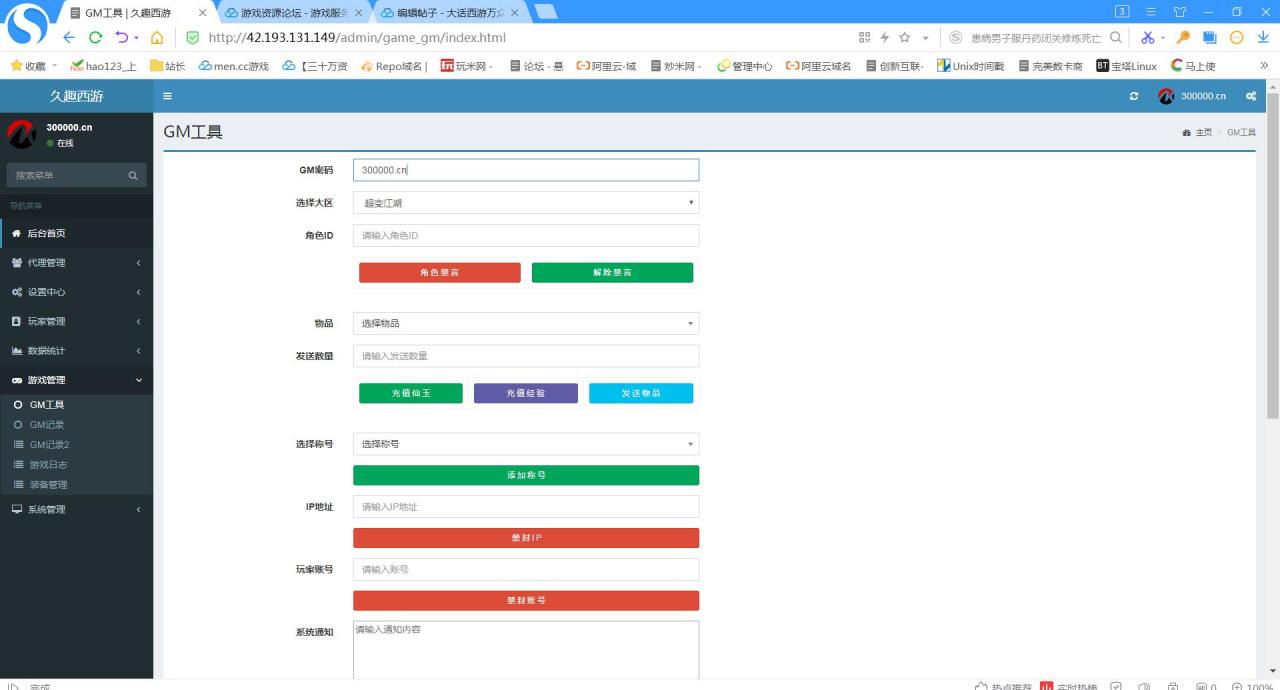
Task: Click the blue 发送物品 button
Action: coord(641,393)
